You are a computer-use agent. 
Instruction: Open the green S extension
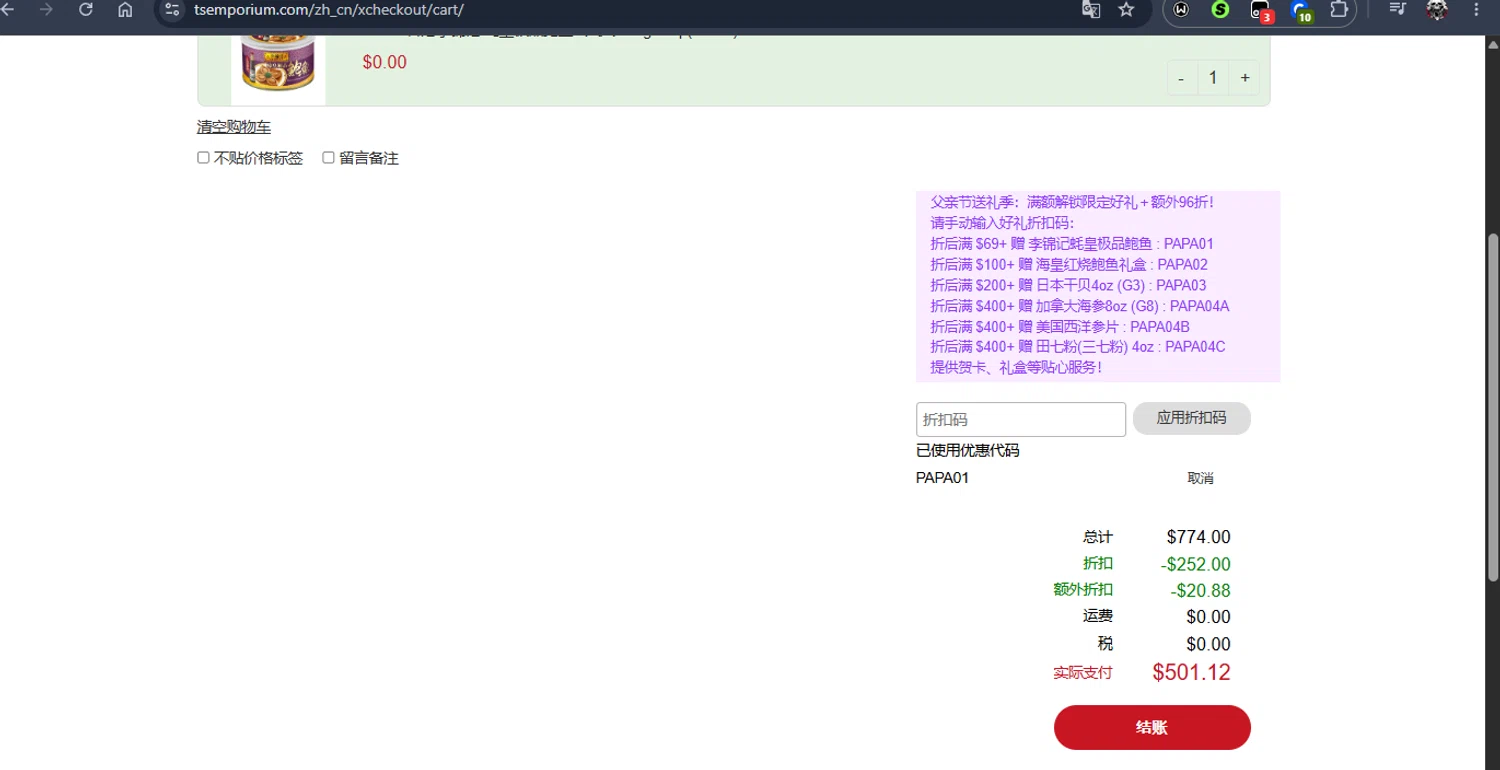tap(1220, 9)
